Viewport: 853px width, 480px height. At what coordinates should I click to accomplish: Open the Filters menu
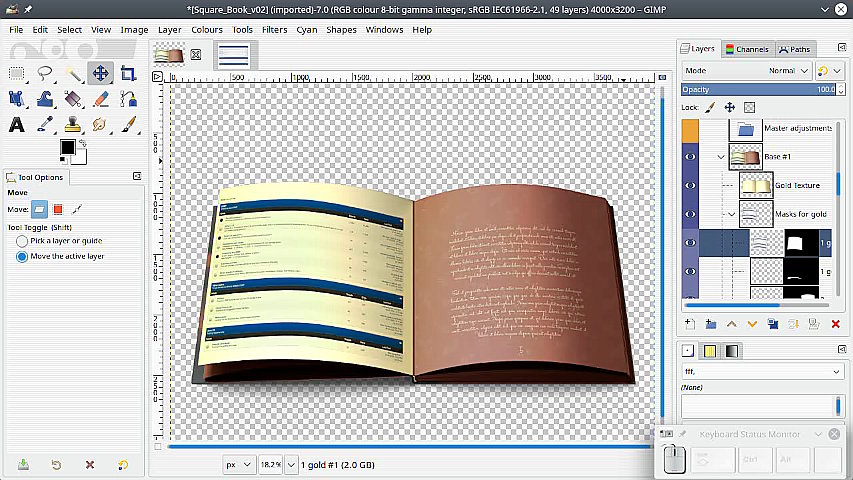(274, 30)
